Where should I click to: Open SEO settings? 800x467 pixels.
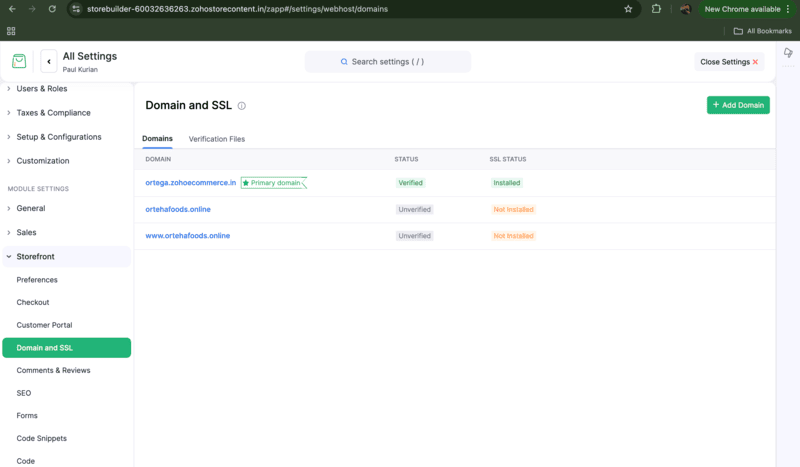tap(23, 393)
